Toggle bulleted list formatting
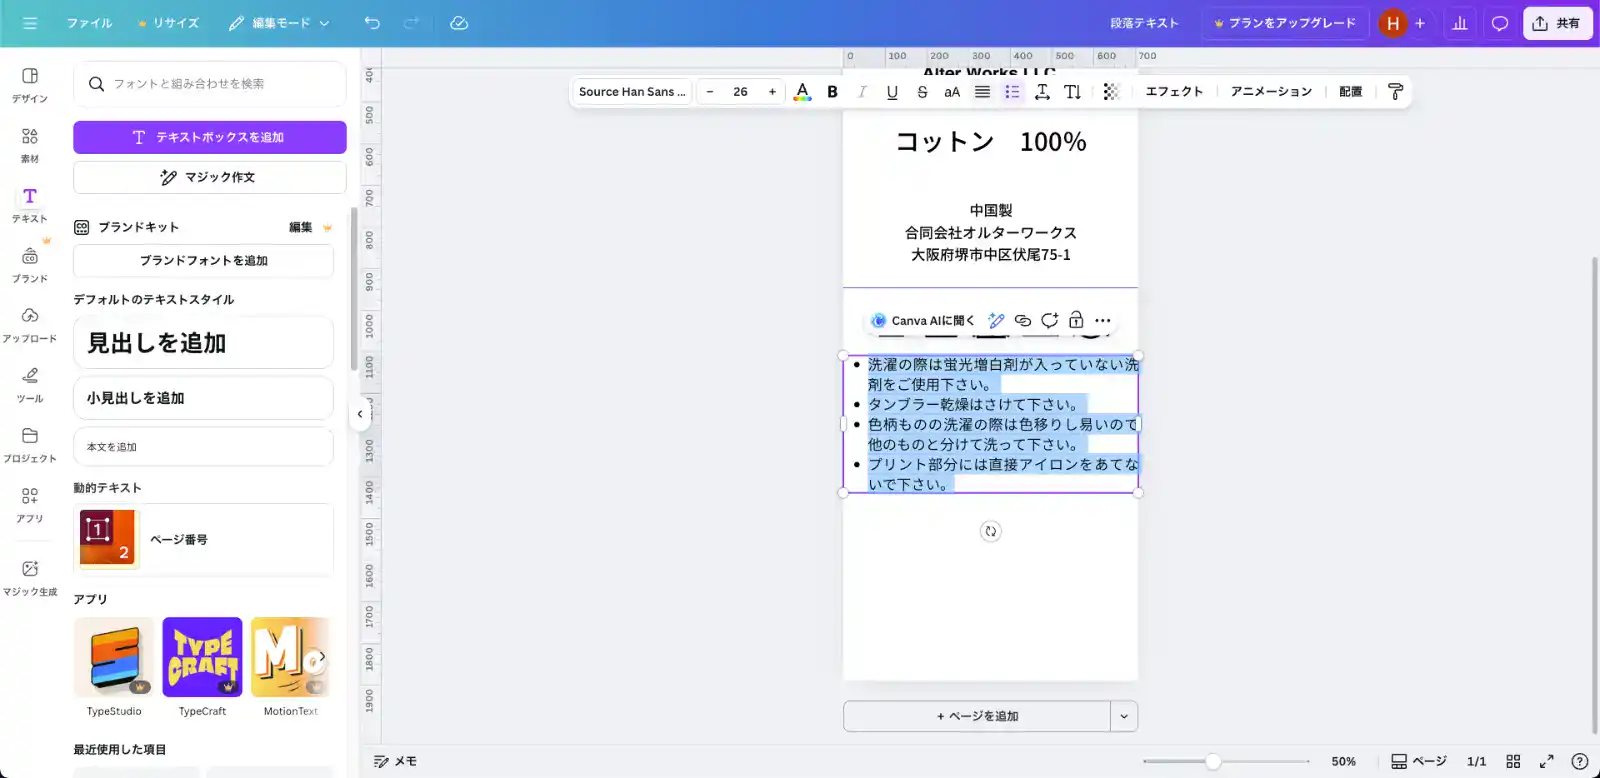 point(1012,92)
